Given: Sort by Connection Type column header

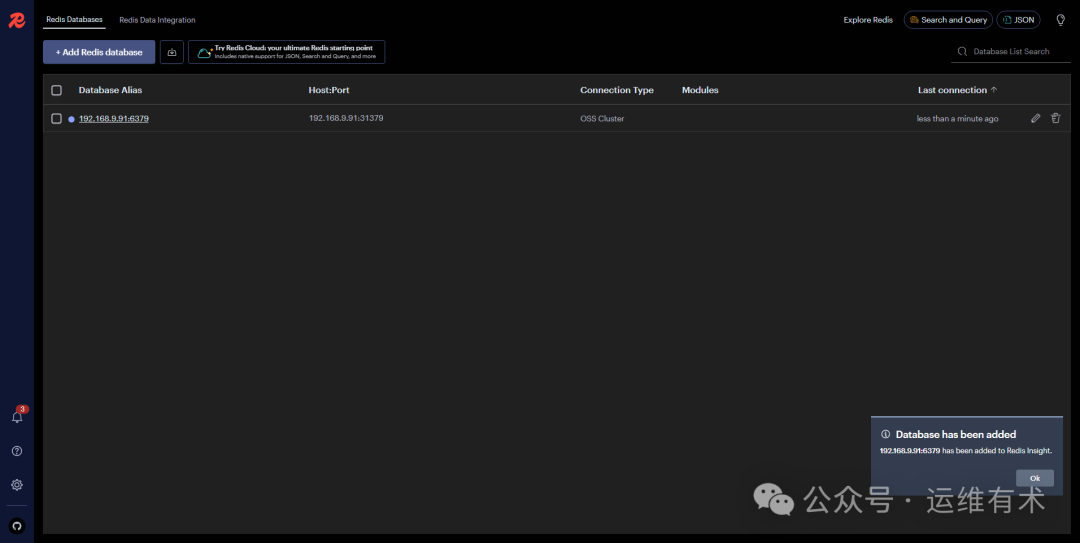Looking at the screenshot, I should [616, 90].
